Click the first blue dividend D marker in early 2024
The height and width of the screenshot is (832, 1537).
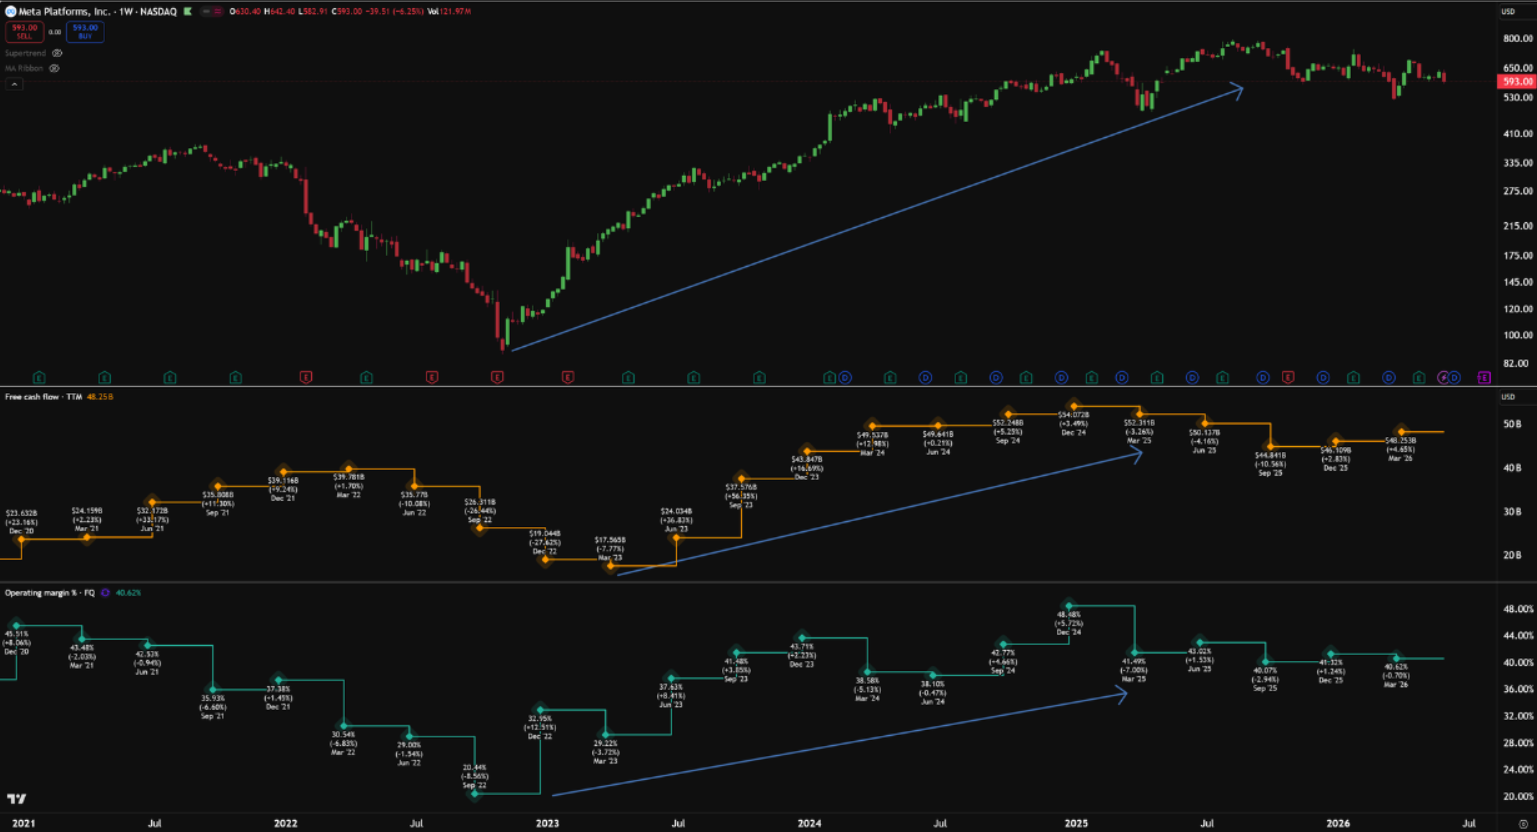coord(845,377)
